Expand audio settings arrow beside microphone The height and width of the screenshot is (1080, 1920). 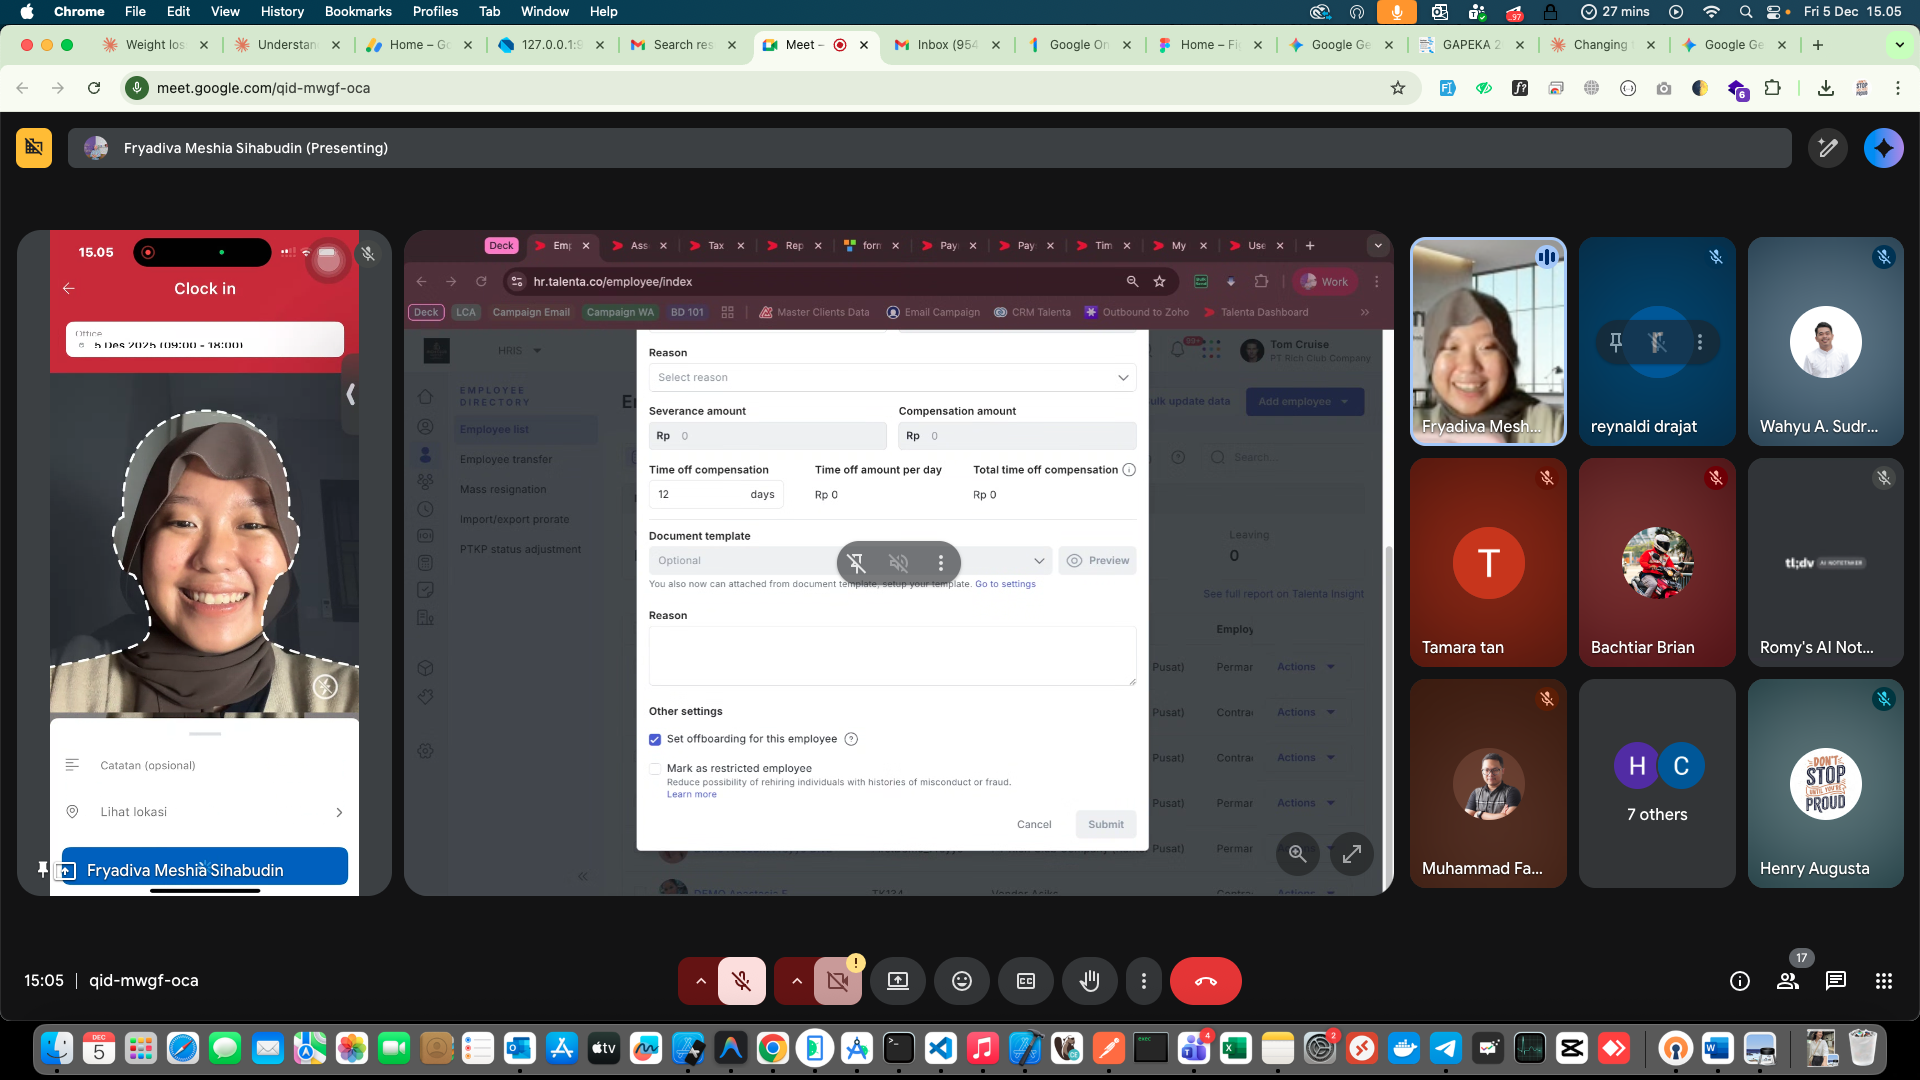(700, 981)
